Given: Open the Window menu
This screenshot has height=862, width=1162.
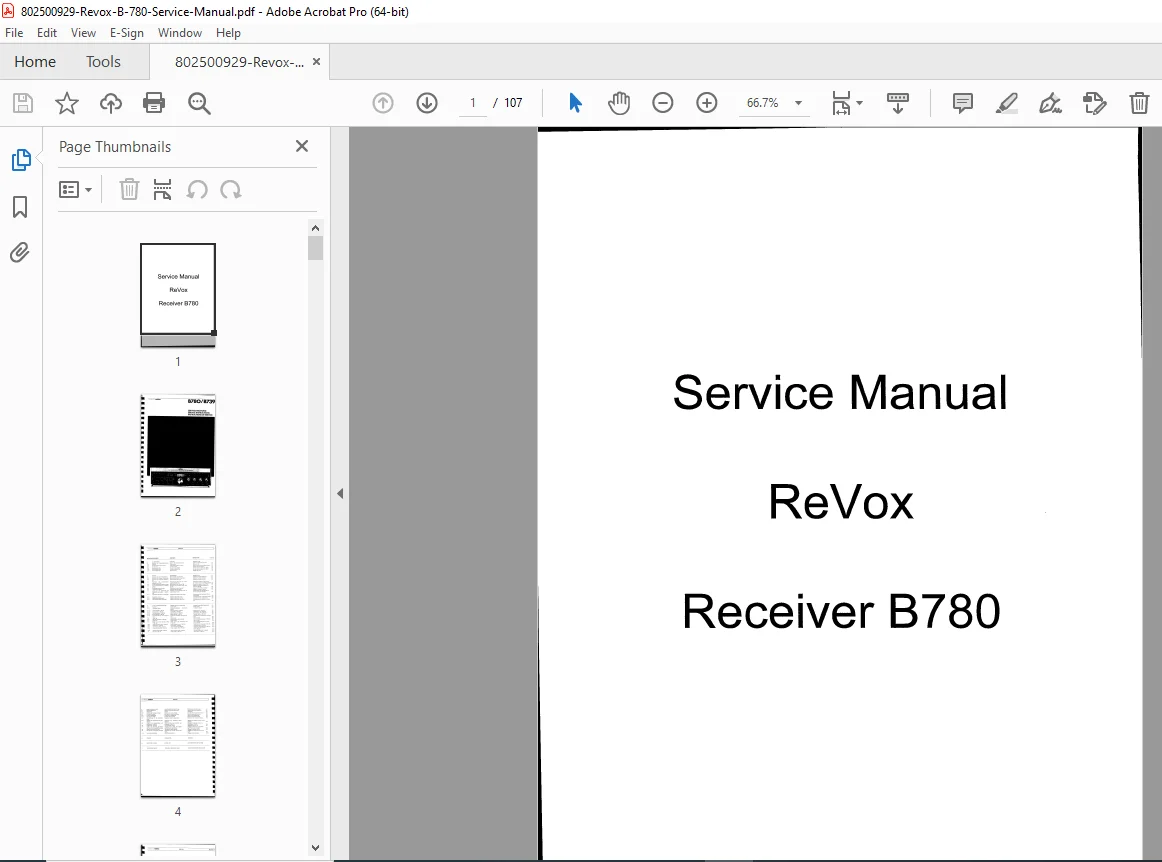Looking at the screenshot, I should click(179, 33).
